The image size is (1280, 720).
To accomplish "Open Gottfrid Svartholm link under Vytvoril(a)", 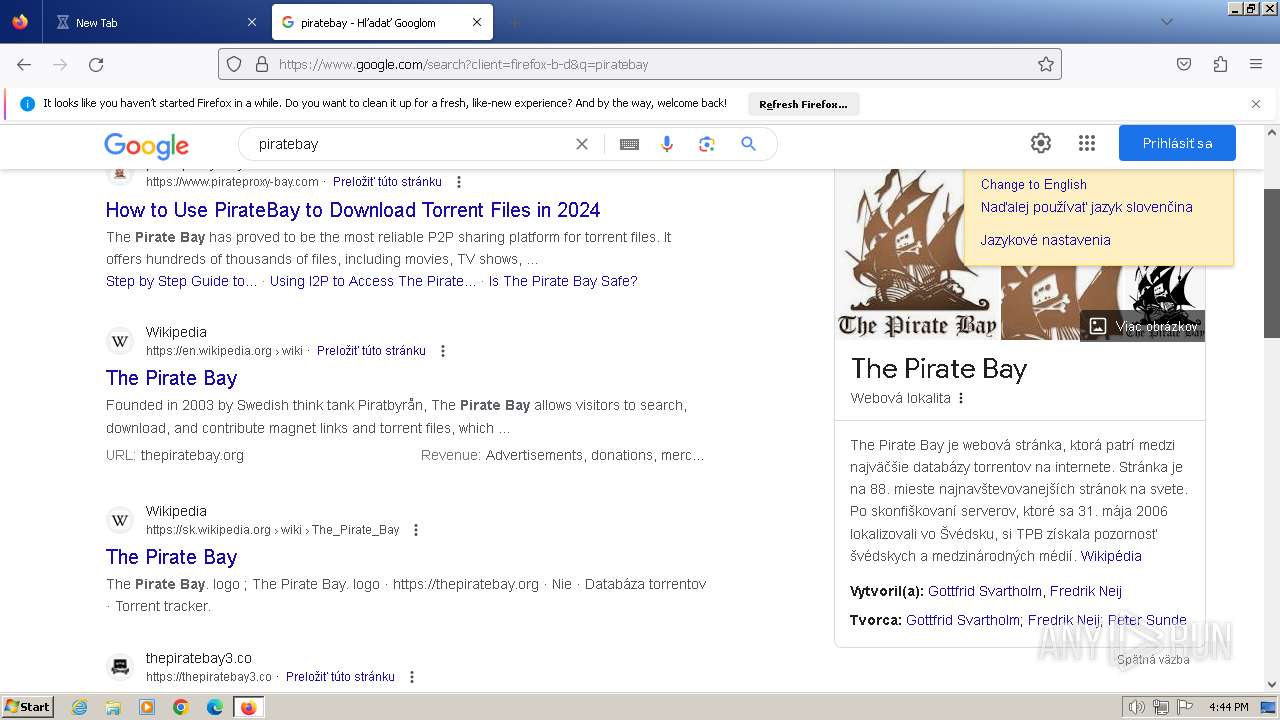I will 985,591.
